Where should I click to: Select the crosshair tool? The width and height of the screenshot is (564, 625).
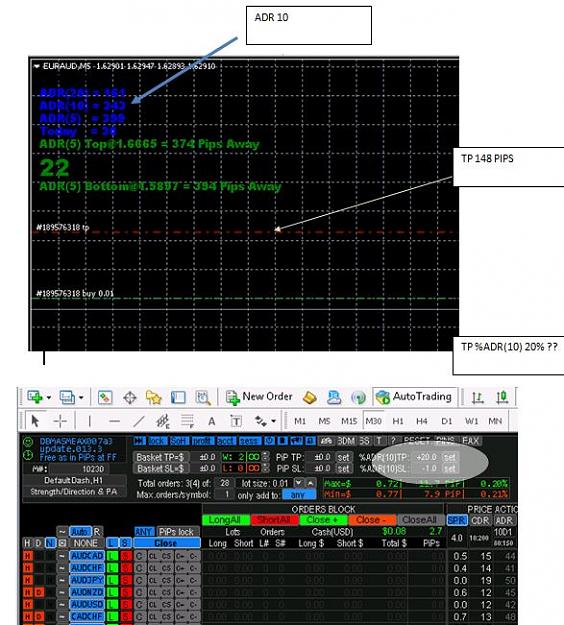(60, 421)
